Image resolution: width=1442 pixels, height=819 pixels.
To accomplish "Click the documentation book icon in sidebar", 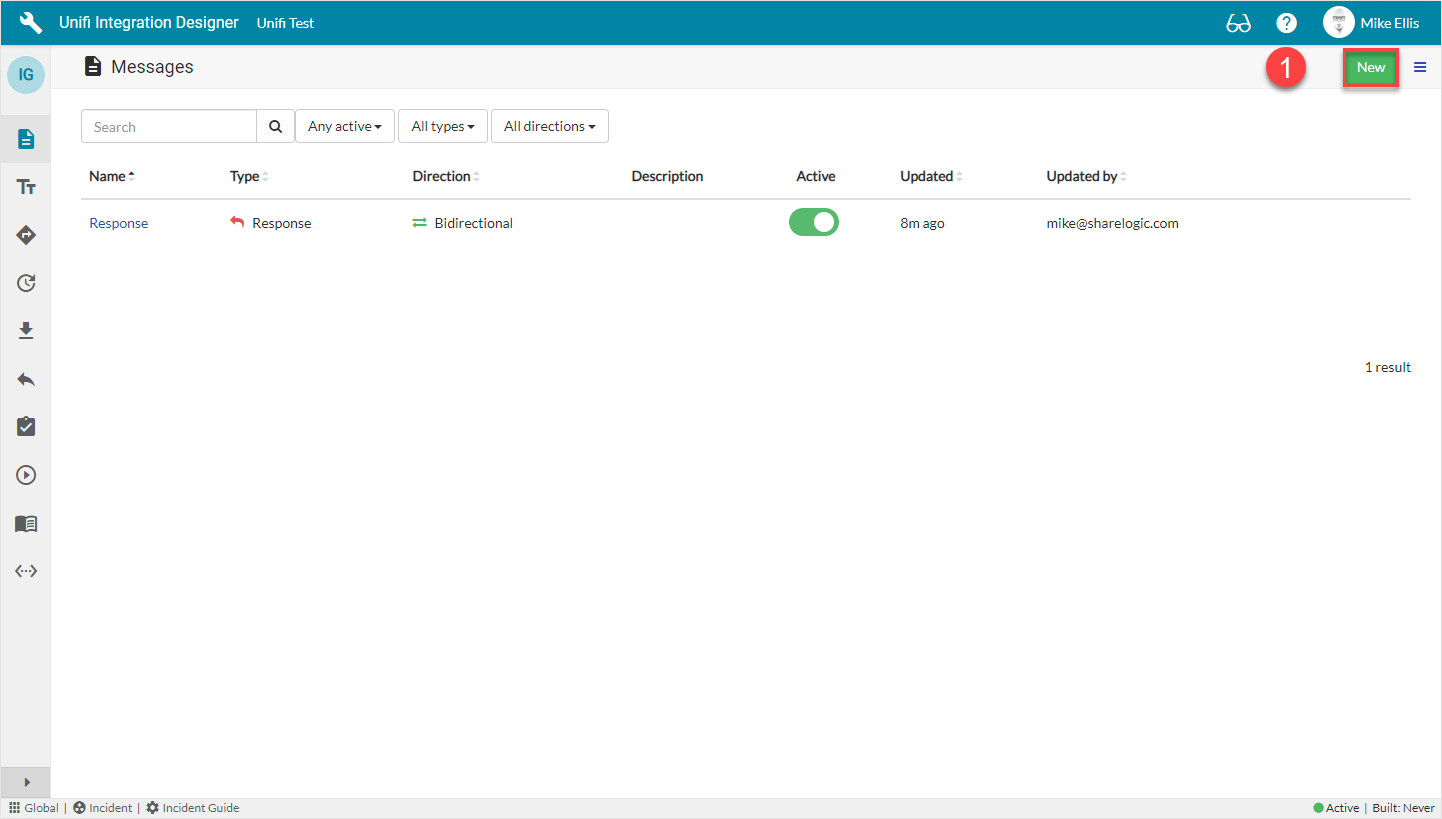I will pyautogui.click(x=25, y=523).
